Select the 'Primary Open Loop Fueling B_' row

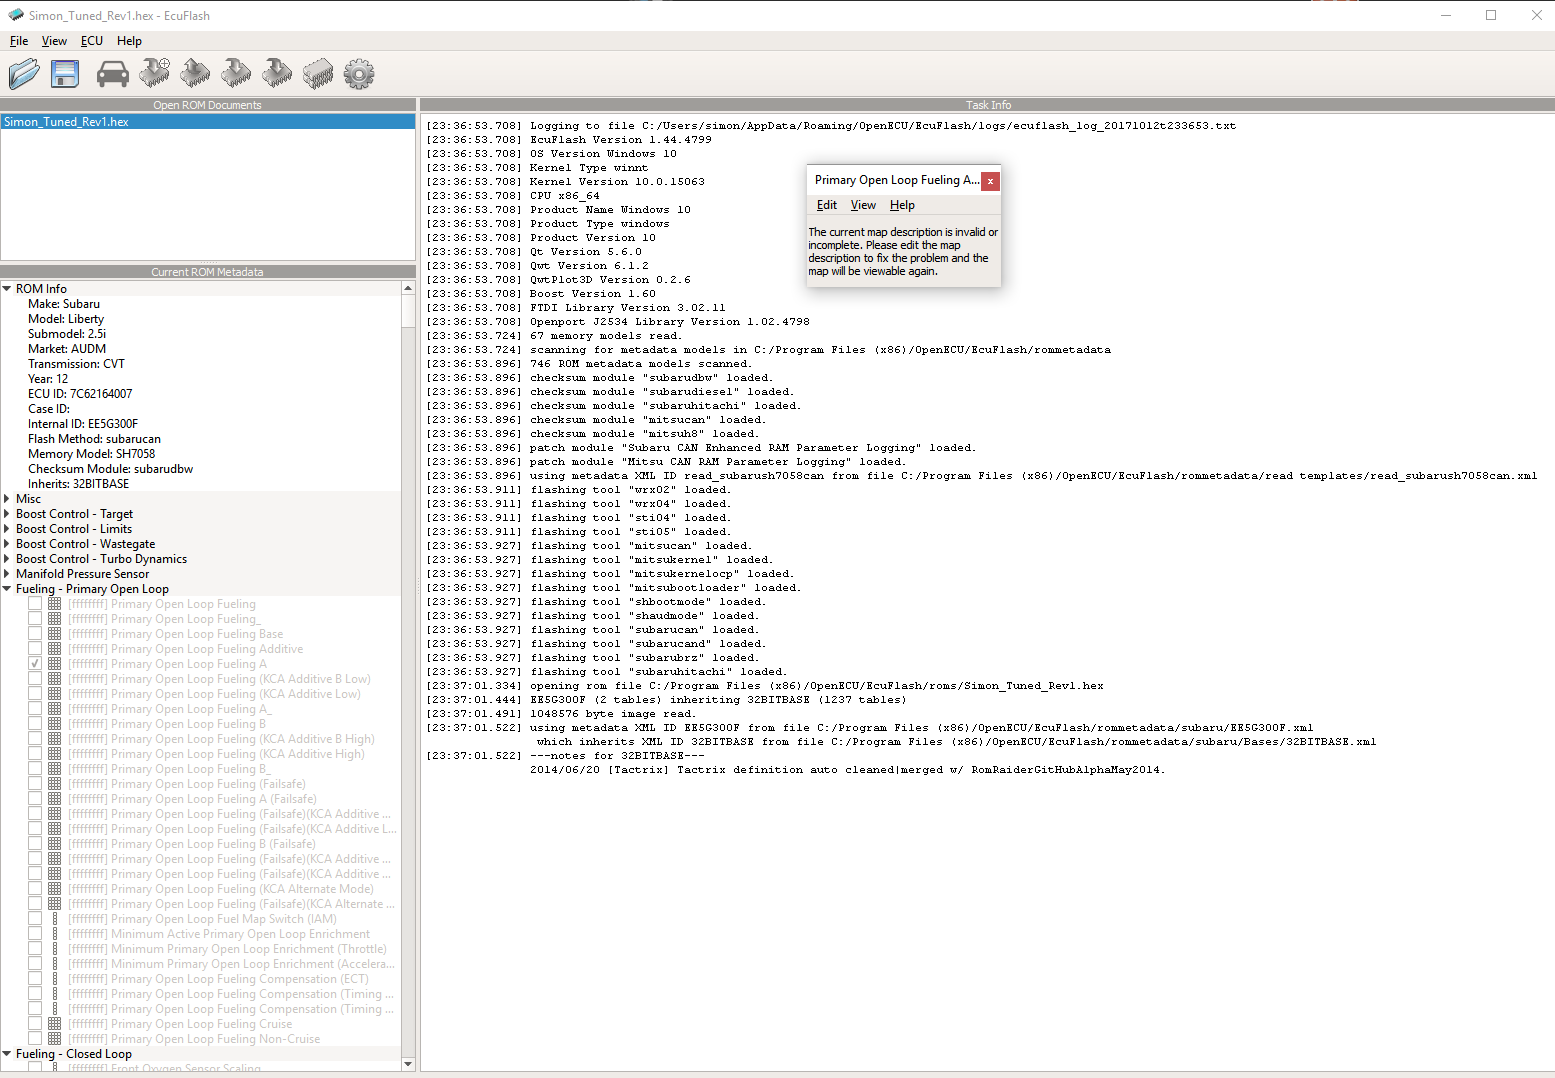169,769
